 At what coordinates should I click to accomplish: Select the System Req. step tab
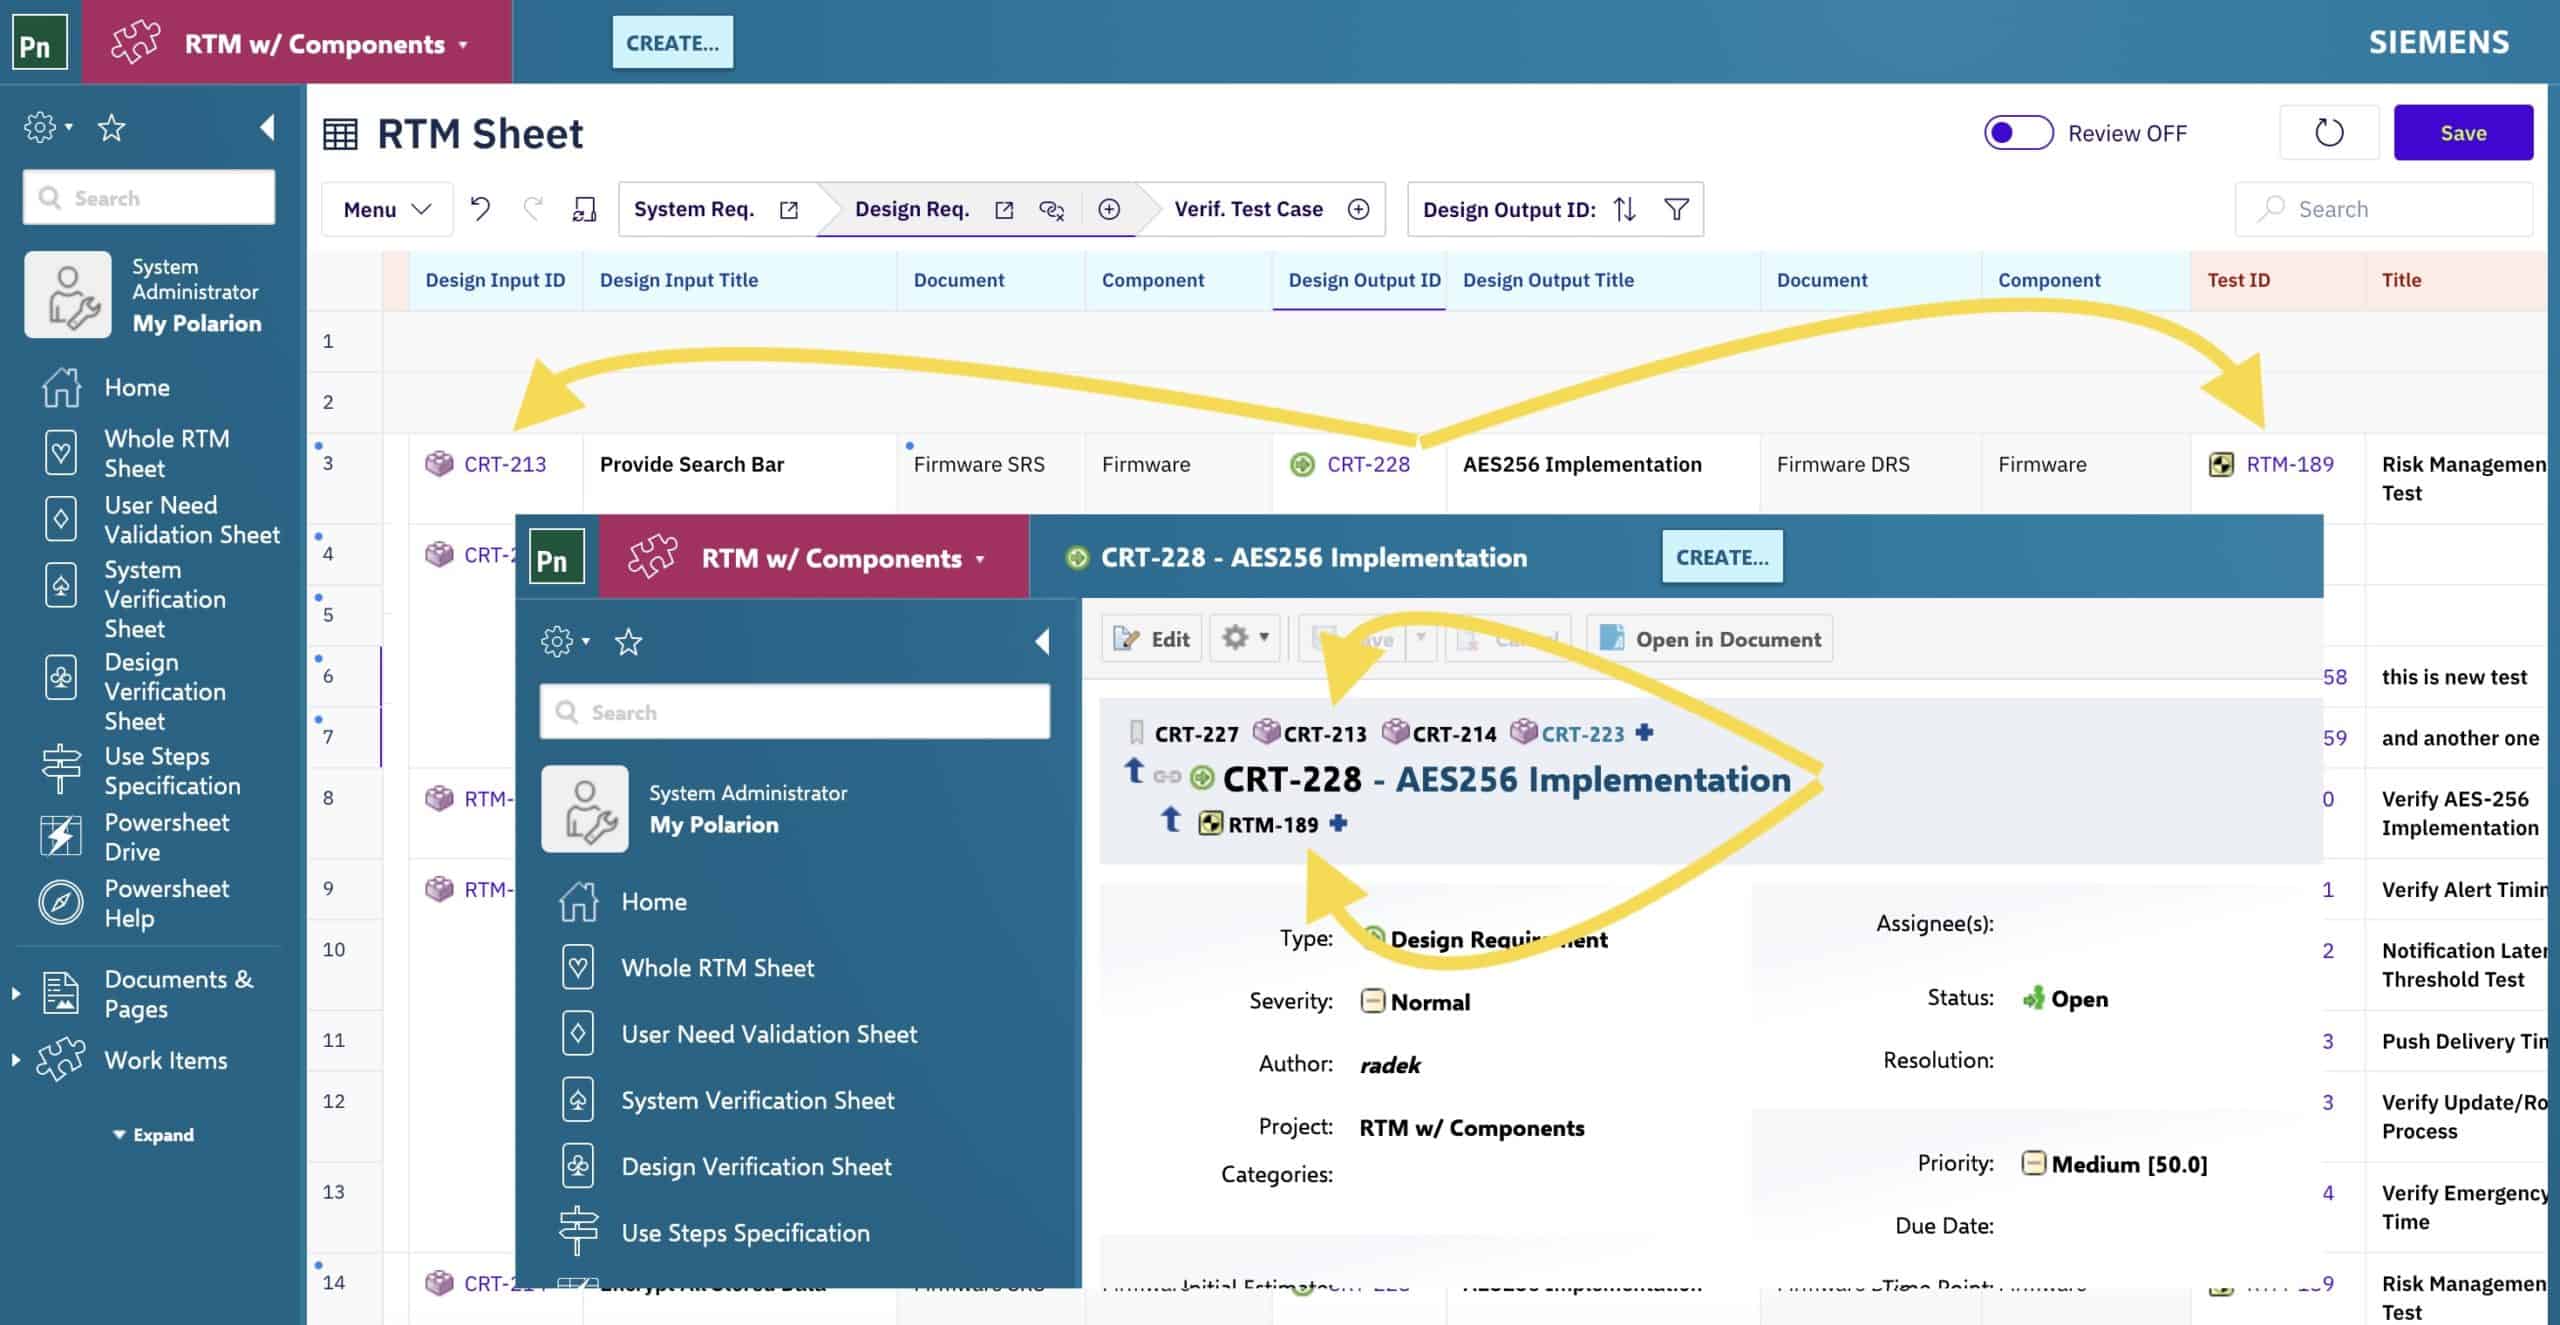[693, 209]
